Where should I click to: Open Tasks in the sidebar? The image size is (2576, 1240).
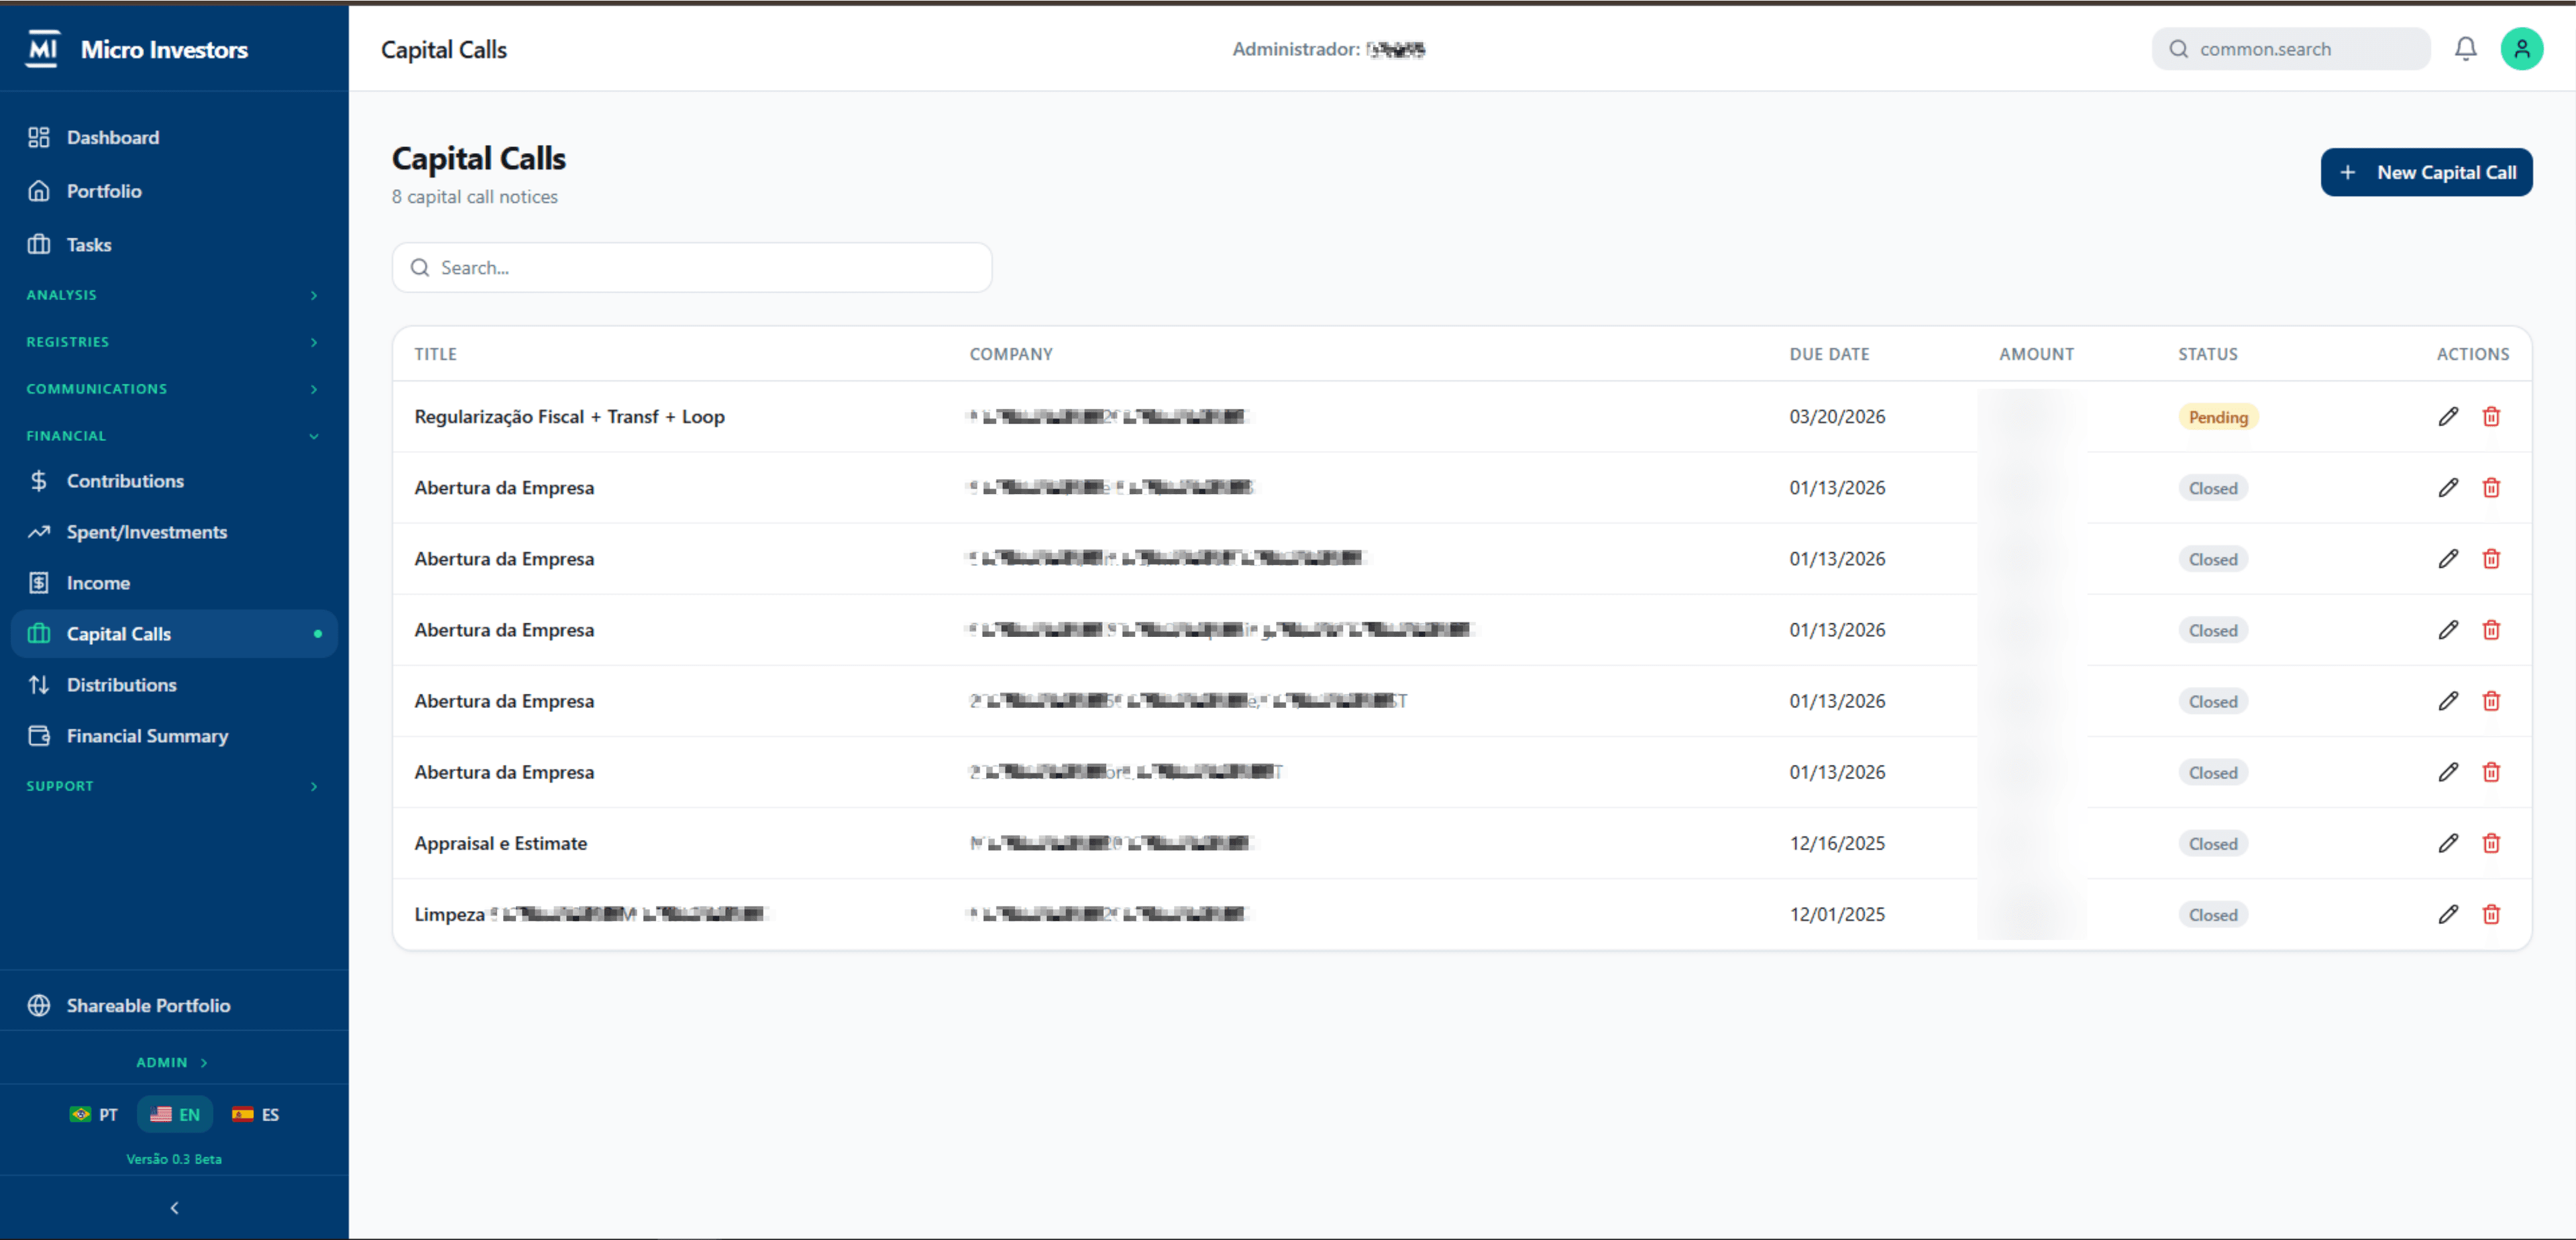point(174,245)
